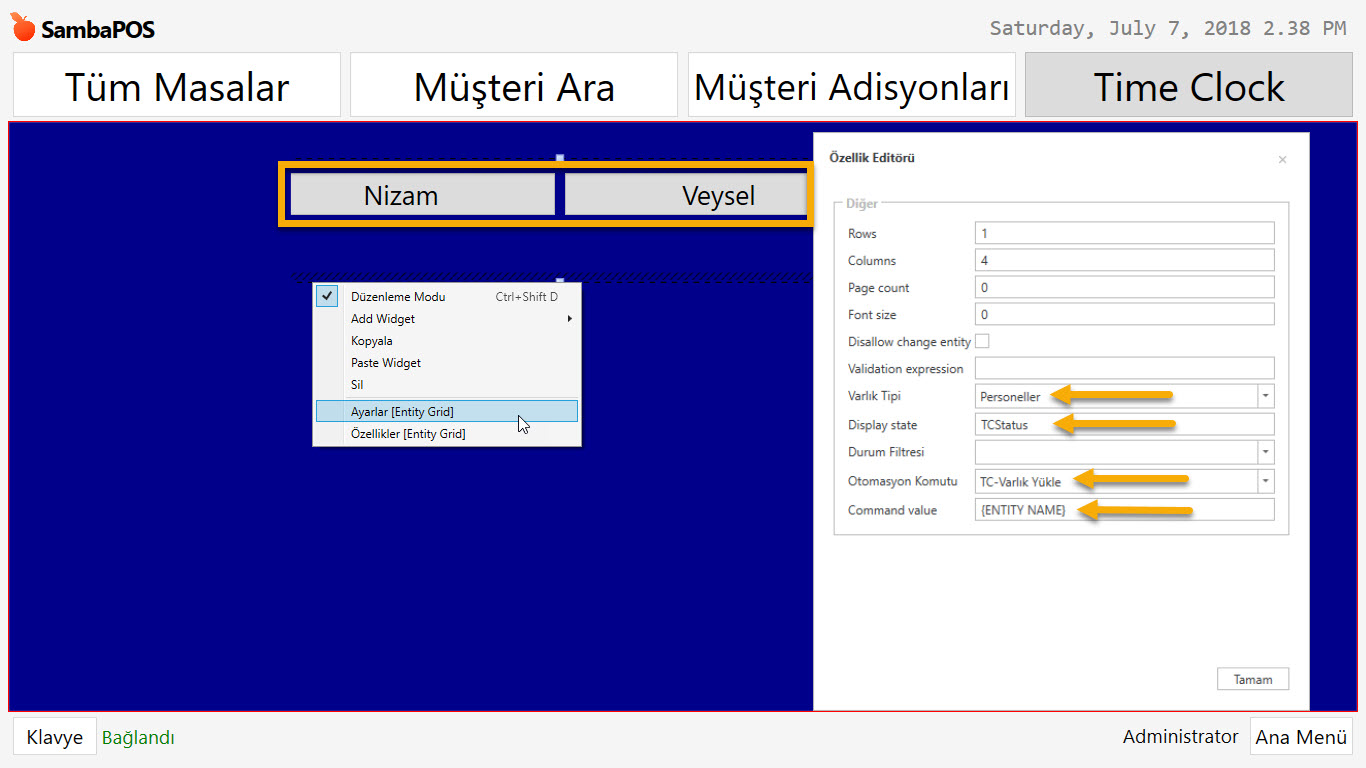
Task: Click the SambaPOS tomato logo icon
Action: click(23, 27)
